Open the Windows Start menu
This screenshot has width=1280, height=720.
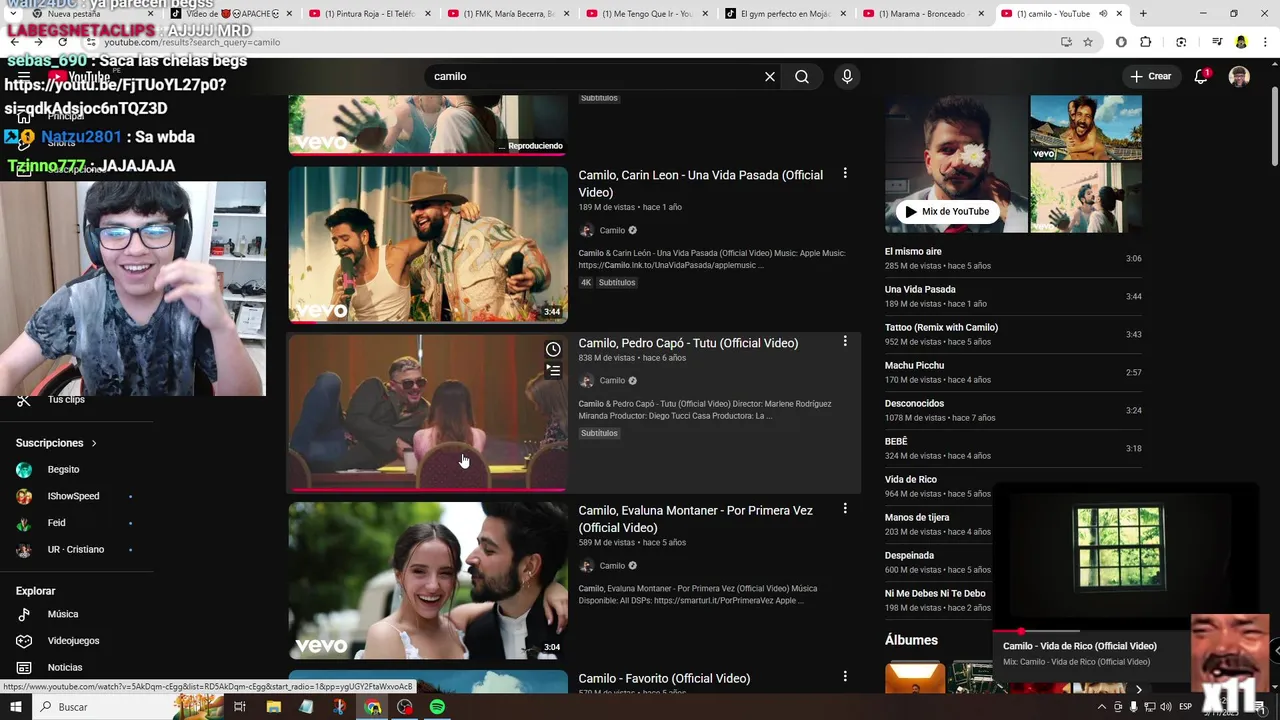tap(17, 707)
